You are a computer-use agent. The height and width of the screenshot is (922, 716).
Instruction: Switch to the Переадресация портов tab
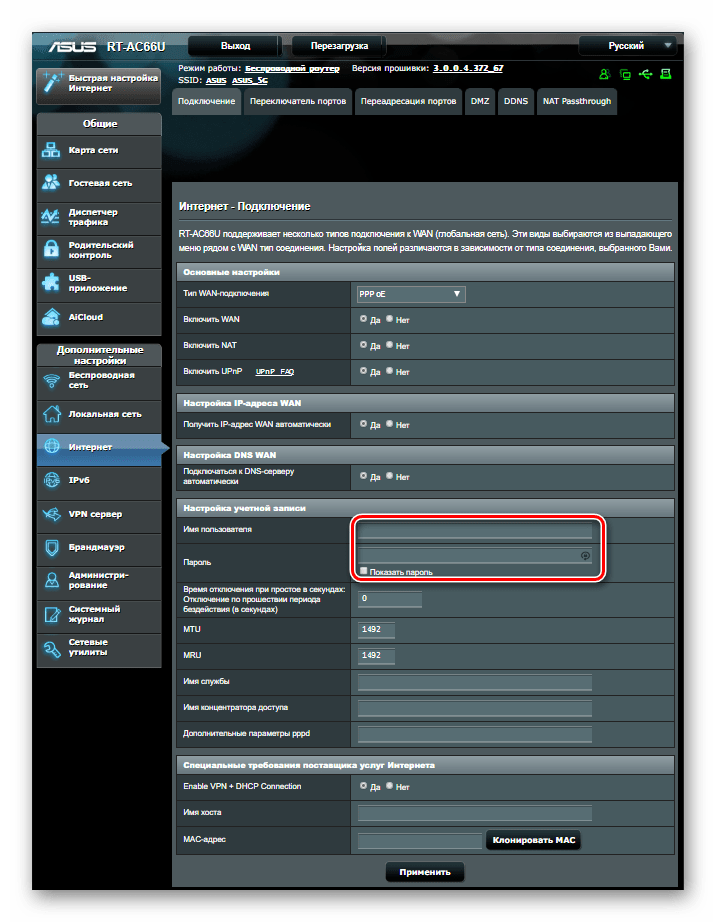coord(409,102)
